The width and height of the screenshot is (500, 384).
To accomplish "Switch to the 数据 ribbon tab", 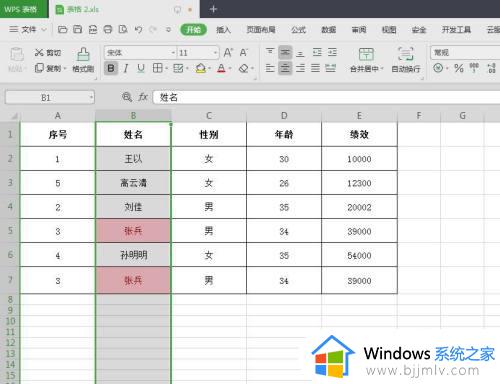I will (328, 30).
